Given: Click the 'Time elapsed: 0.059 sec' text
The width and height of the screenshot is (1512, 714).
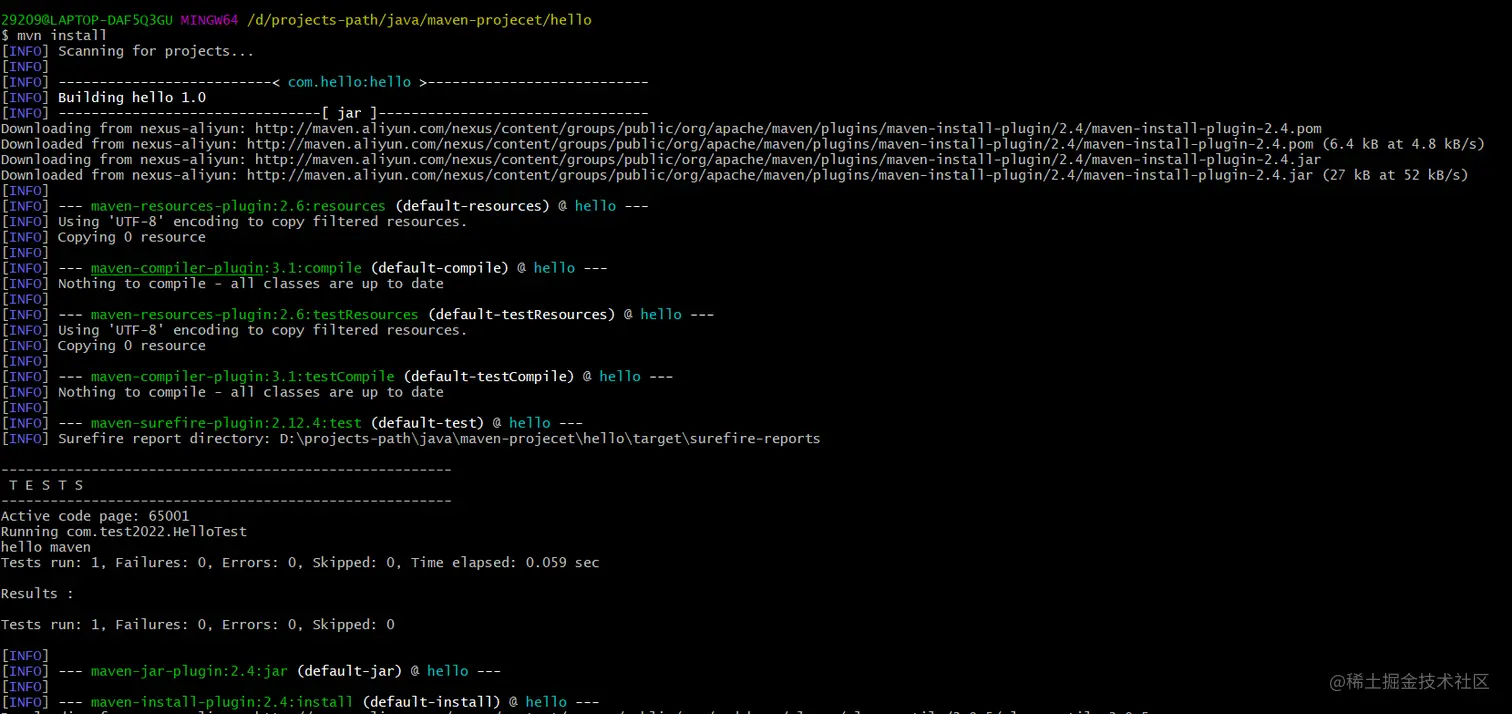Looking at the screenshot, I should click(x=505, y=562).
